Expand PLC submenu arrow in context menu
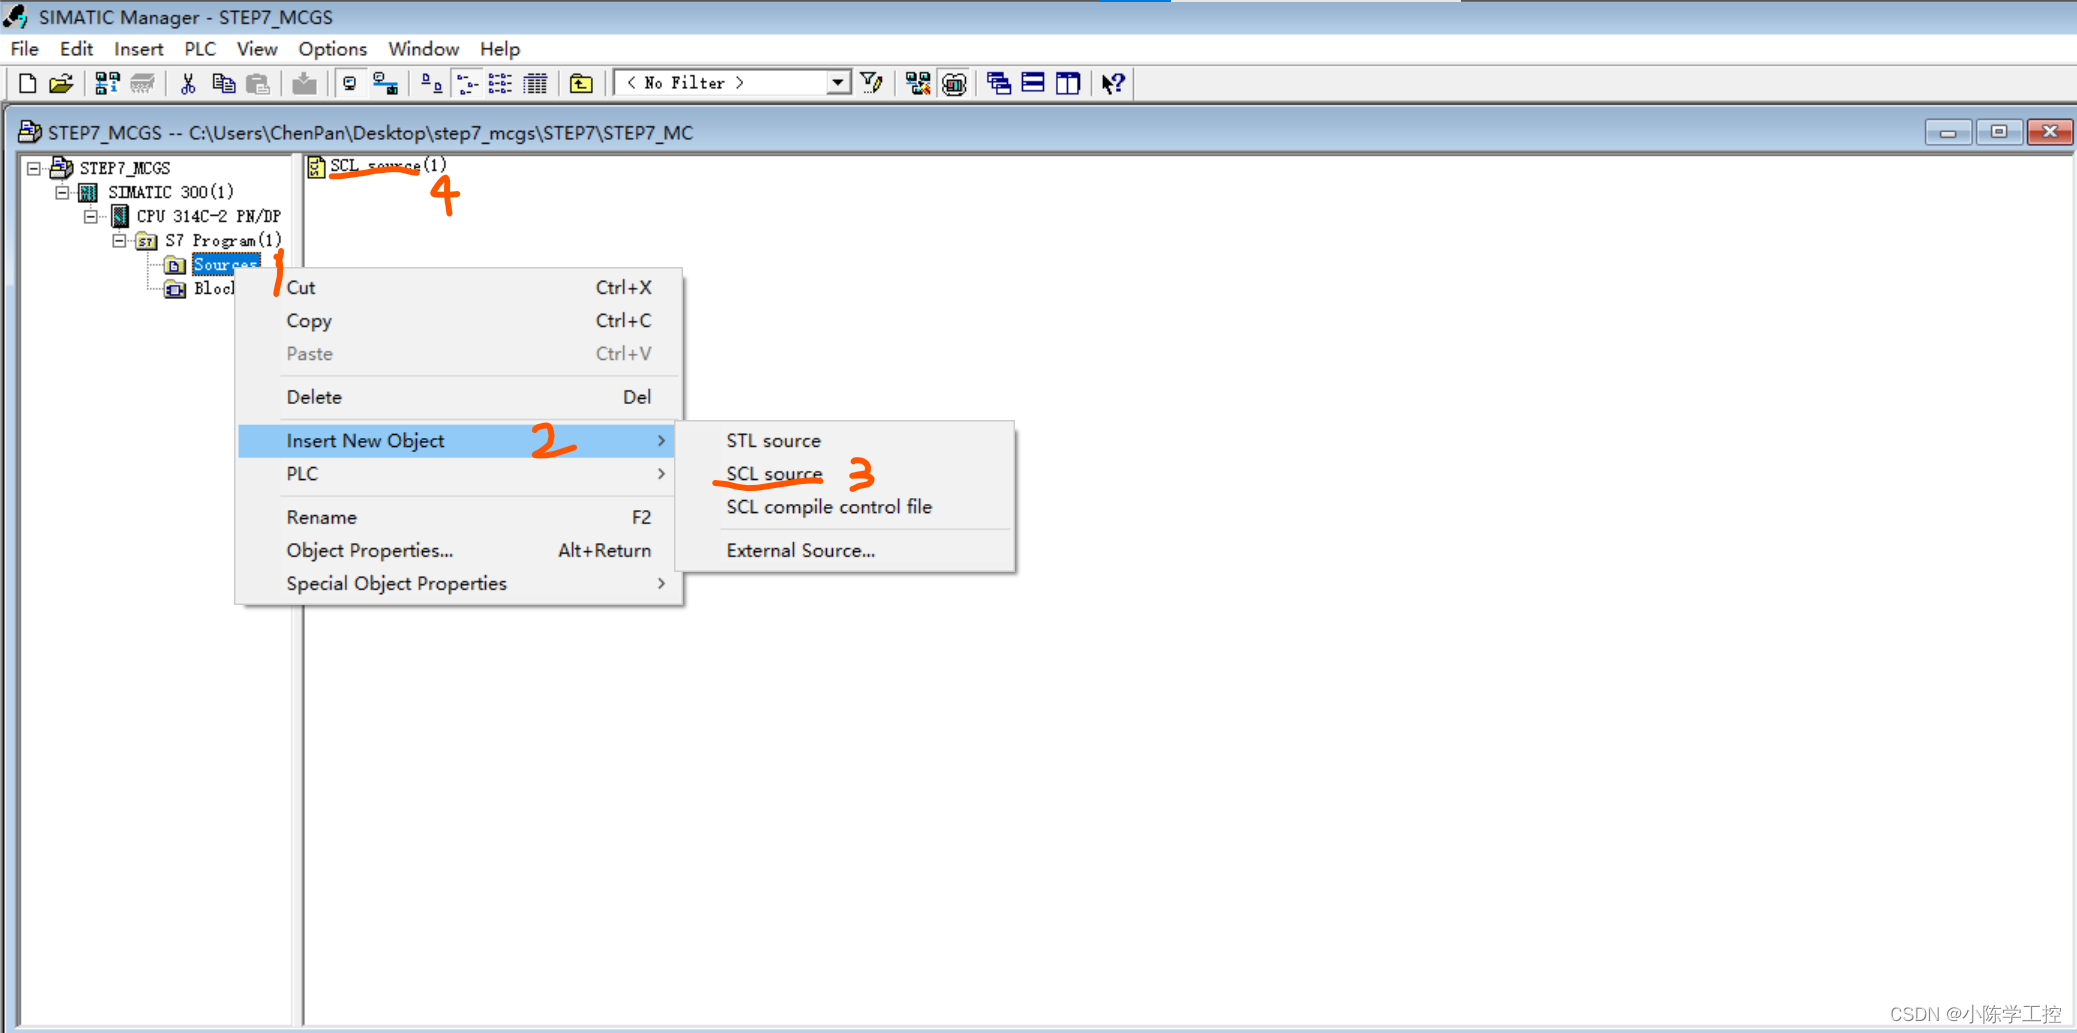Screen dimensions: 2077x1033 point(661,473)
